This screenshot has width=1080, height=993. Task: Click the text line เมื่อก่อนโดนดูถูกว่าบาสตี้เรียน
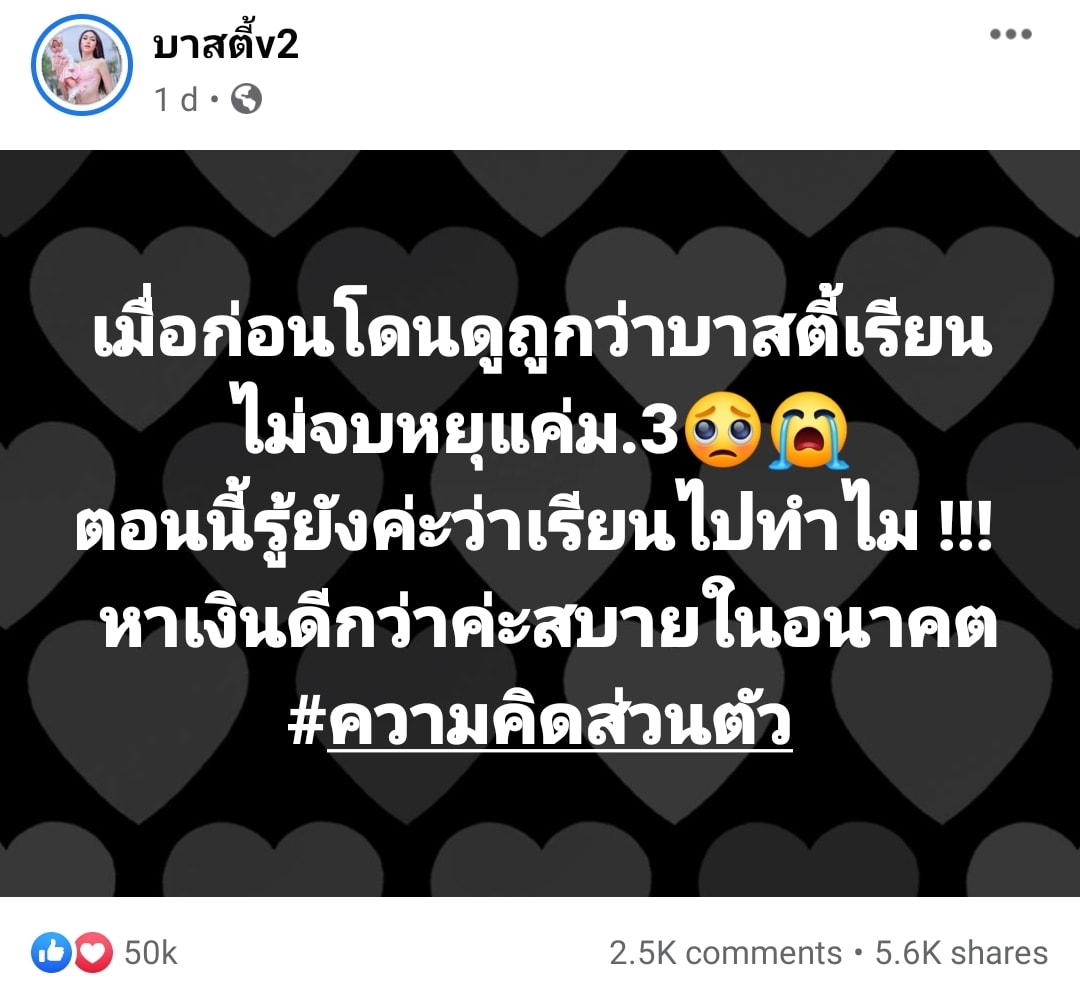click(x=542, y=333)
